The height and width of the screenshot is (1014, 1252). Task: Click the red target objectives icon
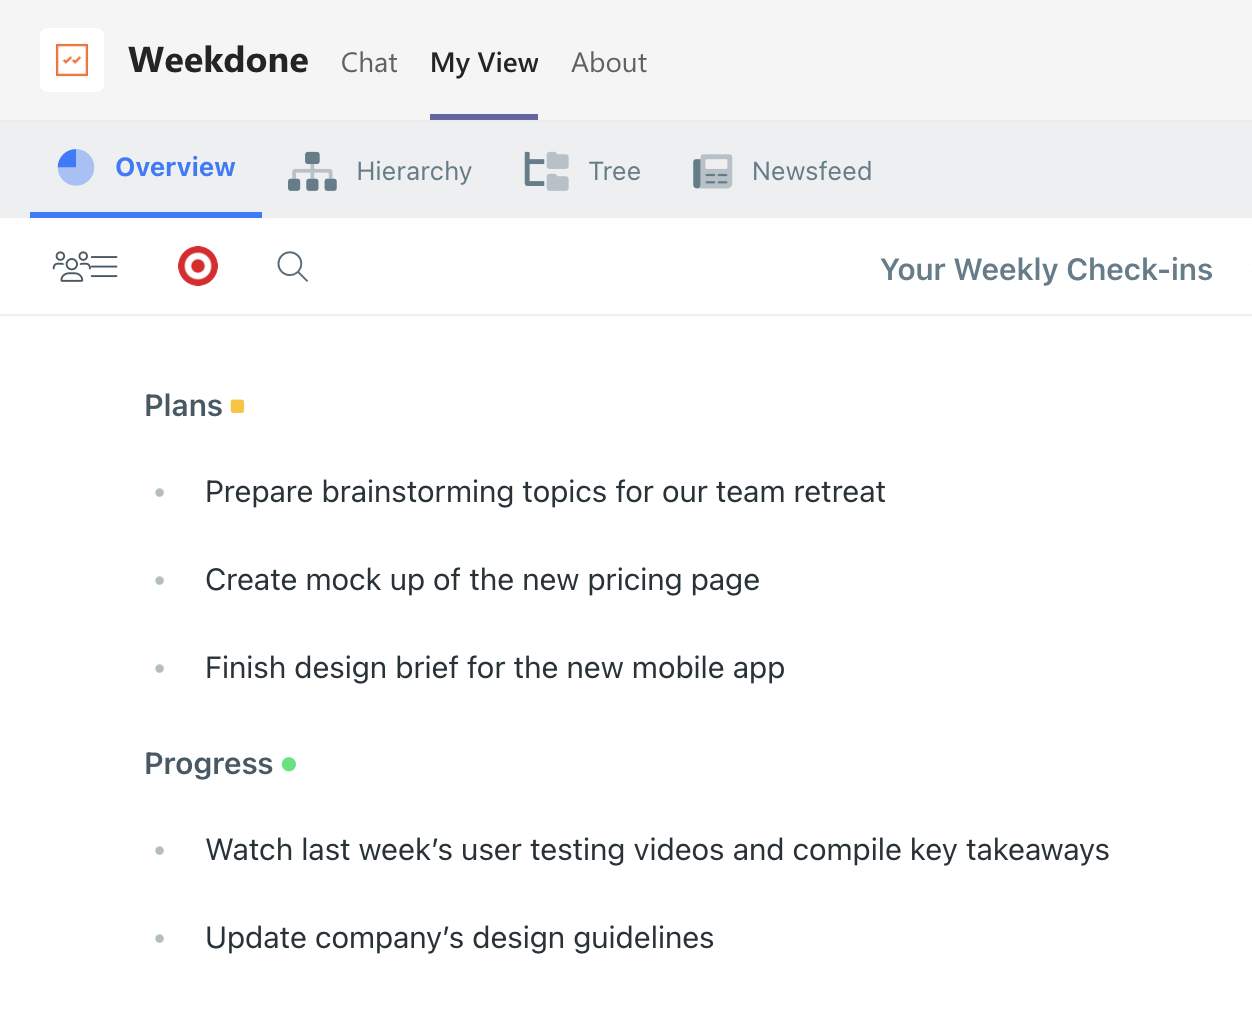198,266
